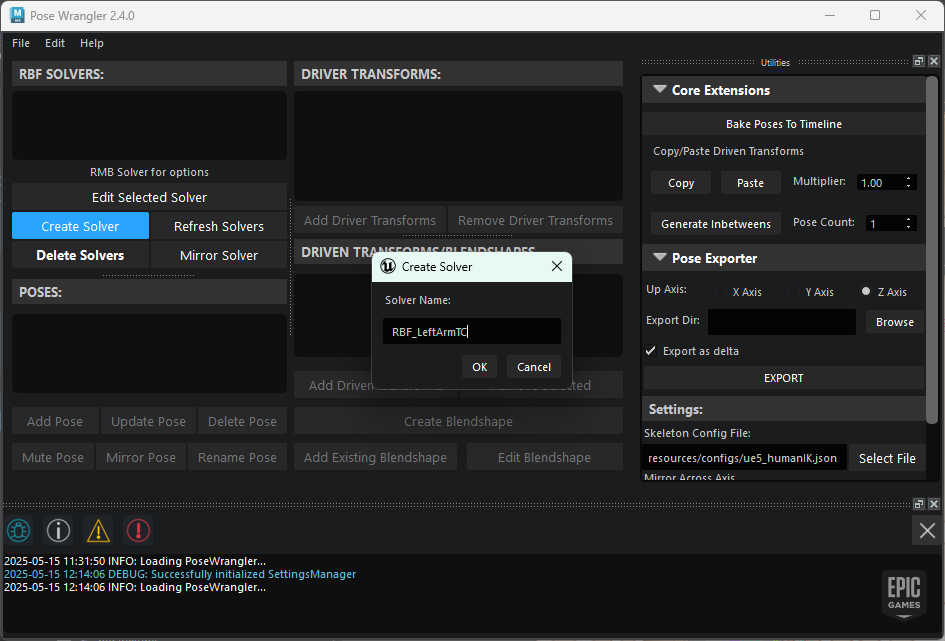This screenshot has width=945, height=641.
Task: Click the Utilities panel vertical scrollbar
Action: [932, 249]
